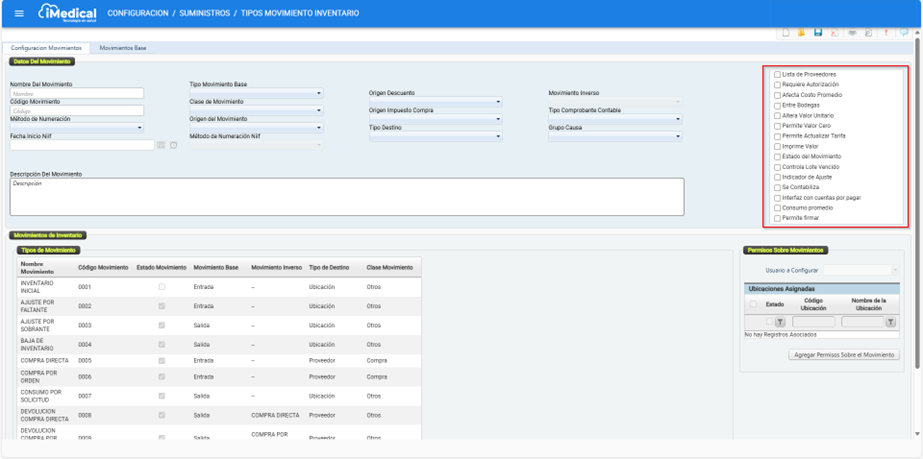This screenshot has width=923, height=459.
Task: Open calendar picker for Fecha Inicio Niif
Action: (x=161, y=145)
